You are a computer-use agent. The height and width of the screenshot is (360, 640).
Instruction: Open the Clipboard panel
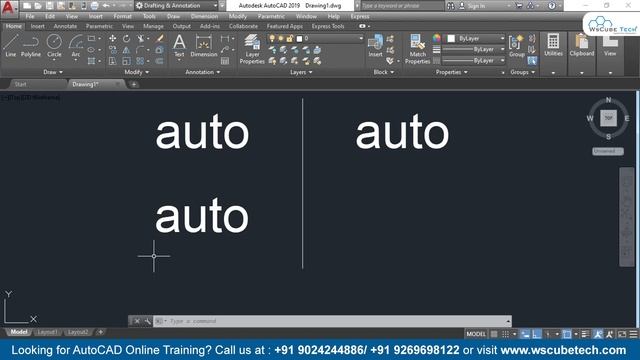(x=582, y=45)
